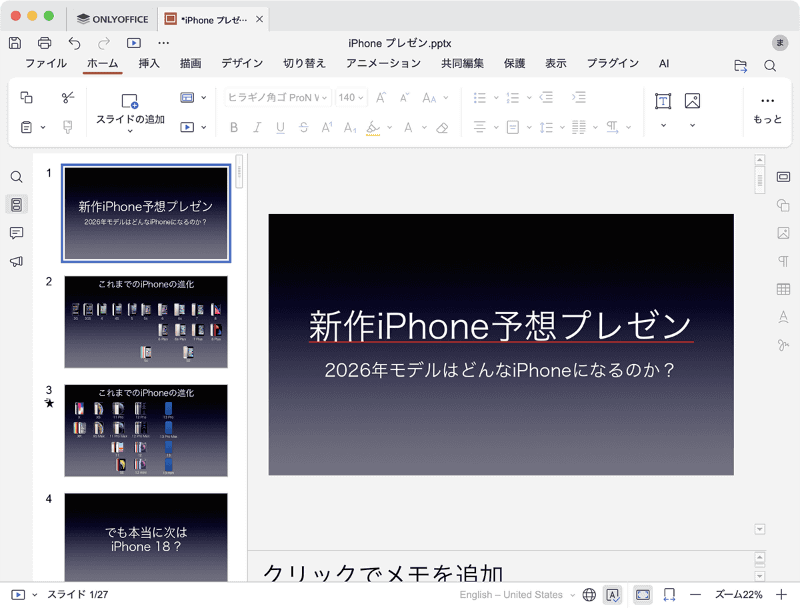
Task: Click the bullet list icon
Action: (480, 97)
